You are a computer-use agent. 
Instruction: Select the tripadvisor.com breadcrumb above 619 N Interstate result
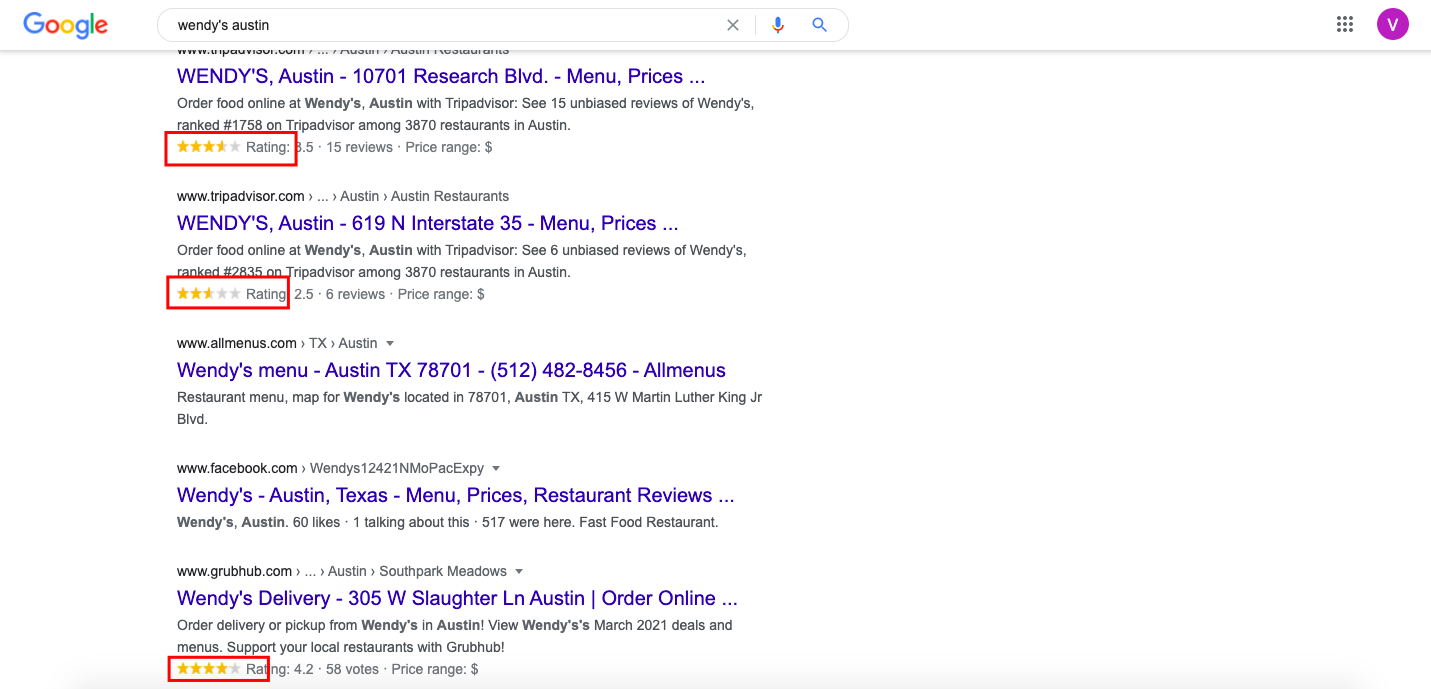click(343, 196)
